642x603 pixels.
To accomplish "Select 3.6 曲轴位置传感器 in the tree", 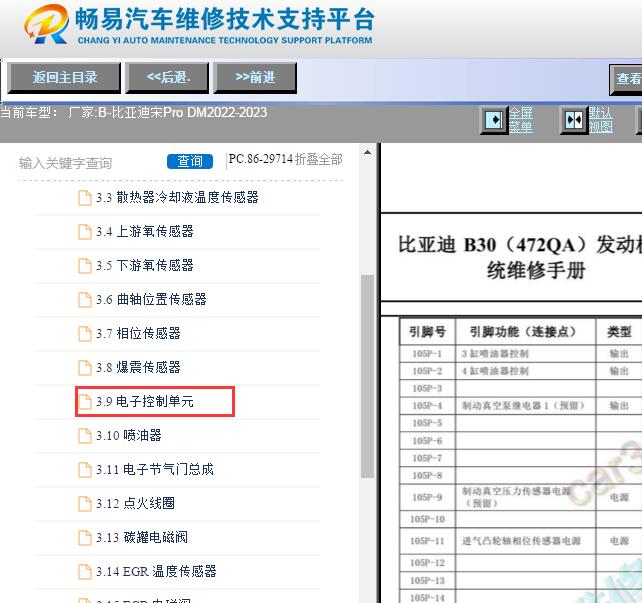I will click(x=151, y=300).
